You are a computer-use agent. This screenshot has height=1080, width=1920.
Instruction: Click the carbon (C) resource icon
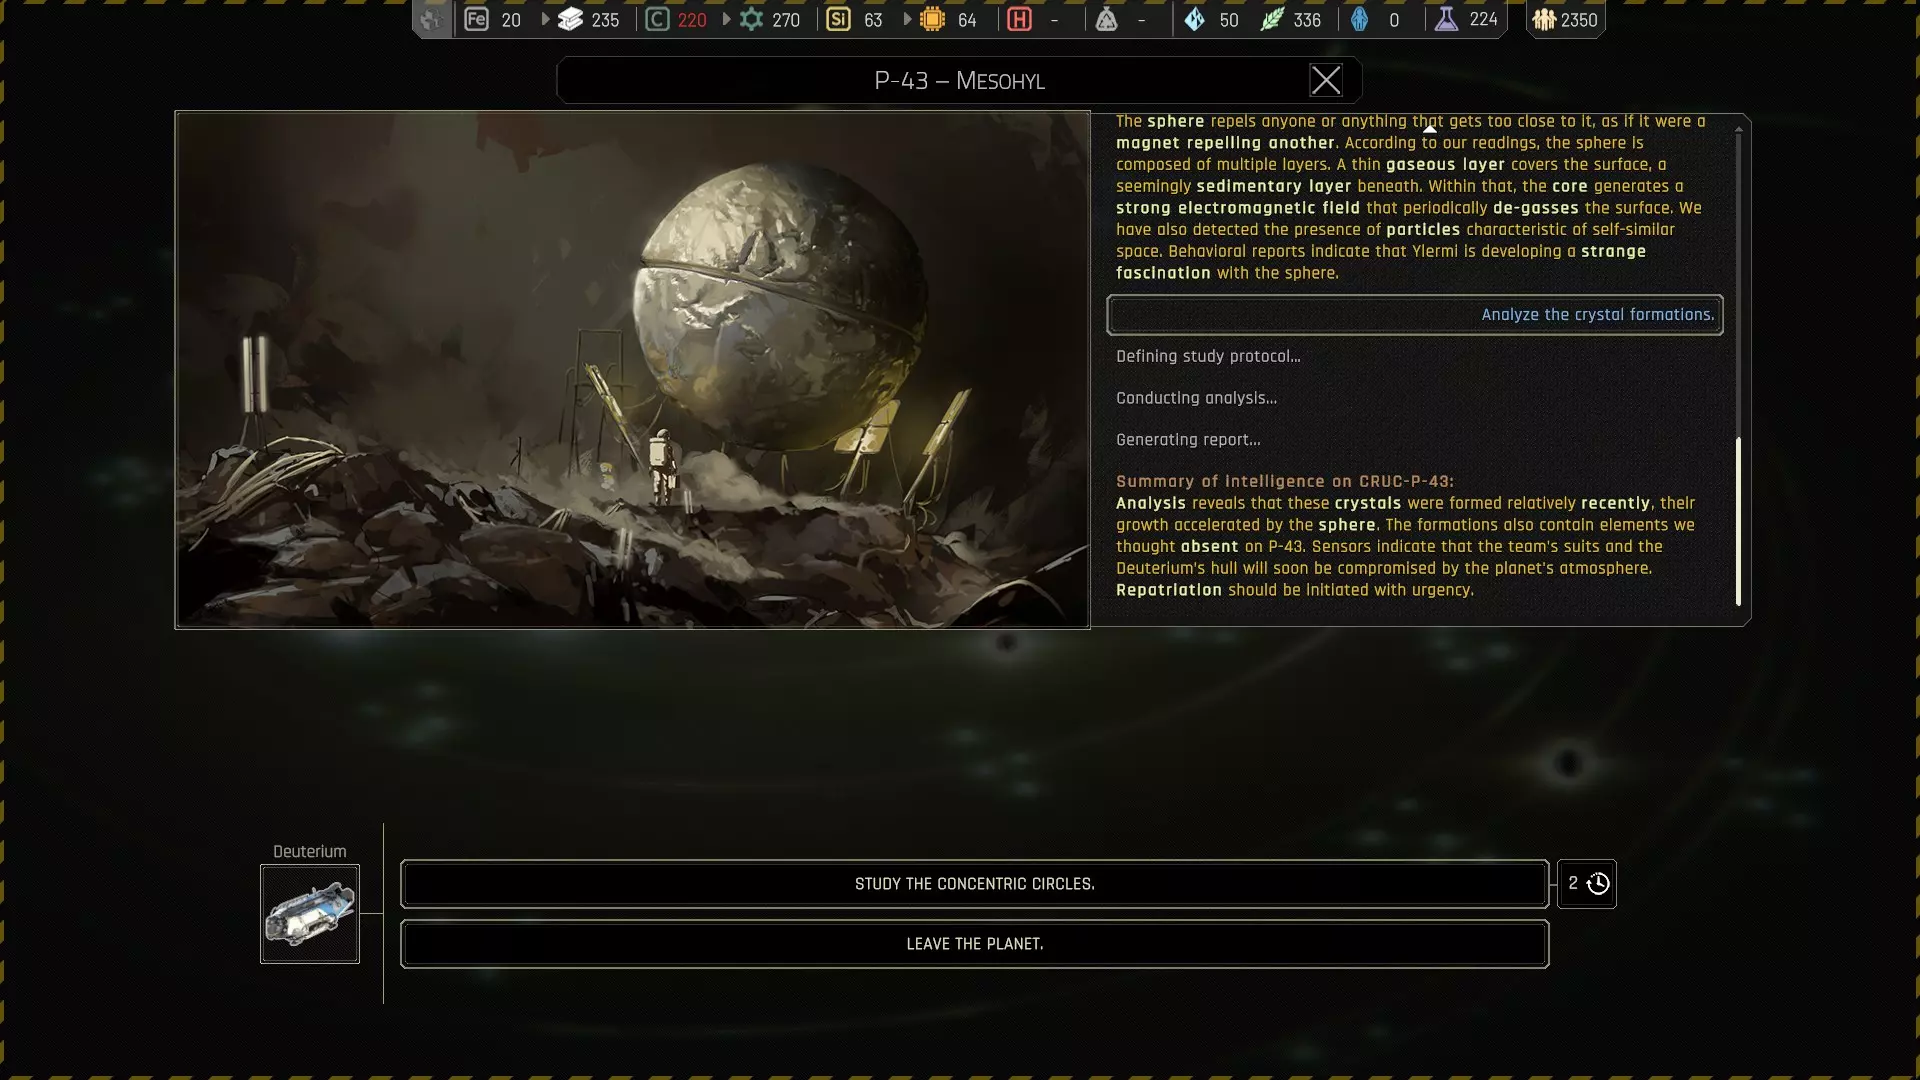[657, 19]
